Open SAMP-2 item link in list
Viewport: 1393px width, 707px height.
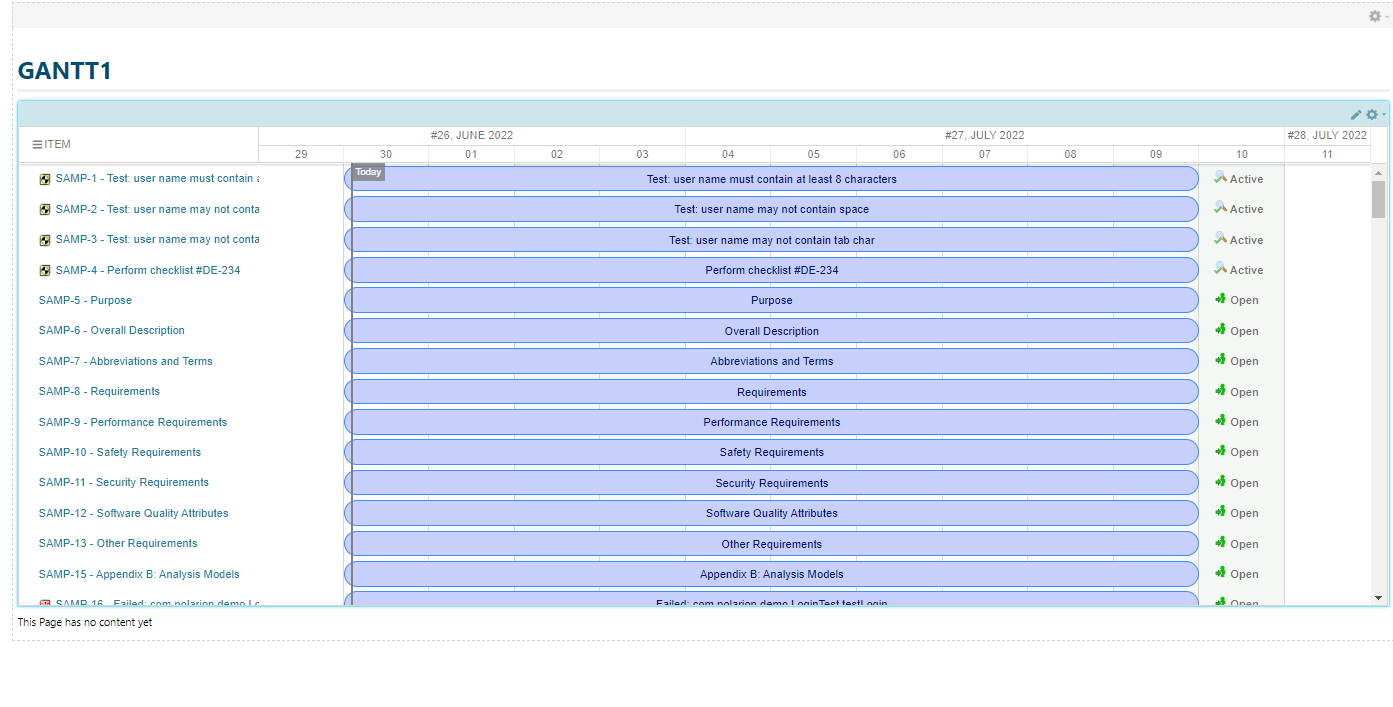(x=157, y=209)
